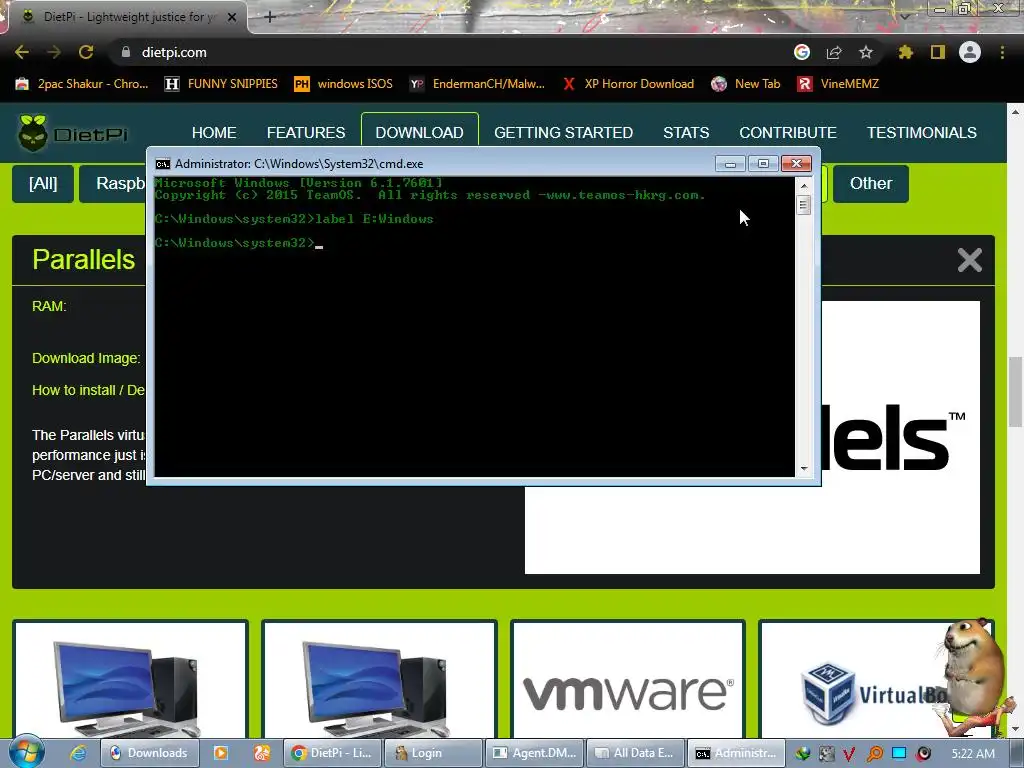Launch Internet Explorer from taskbar

tap(78, 753)
